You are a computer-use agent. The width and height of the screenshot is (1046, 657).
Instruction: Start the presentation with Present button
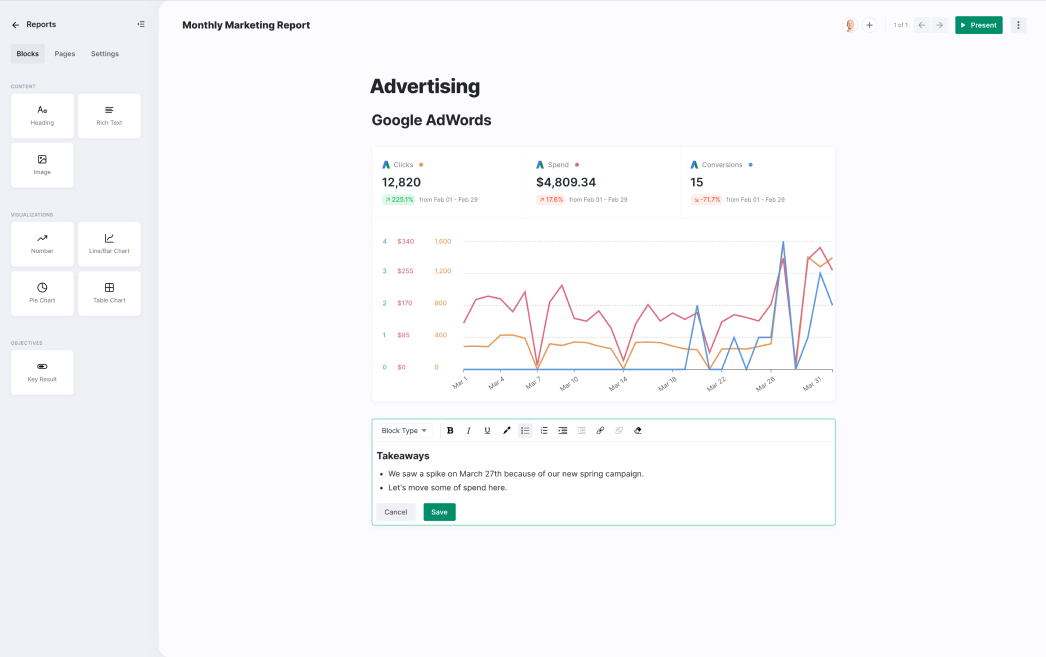pyautogui.click(x=978, y=25)
